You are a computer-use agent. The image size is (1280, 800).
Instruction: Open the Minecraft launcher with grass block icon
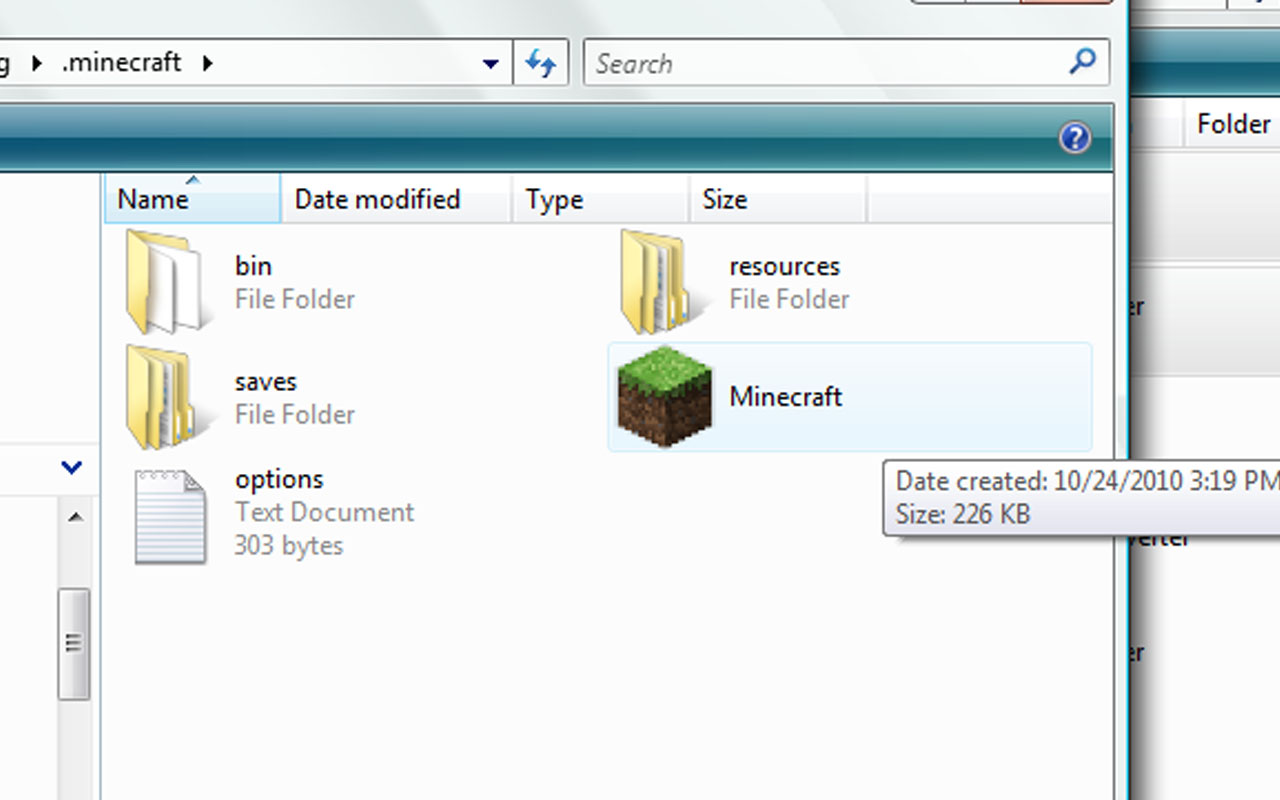[785, 396]
